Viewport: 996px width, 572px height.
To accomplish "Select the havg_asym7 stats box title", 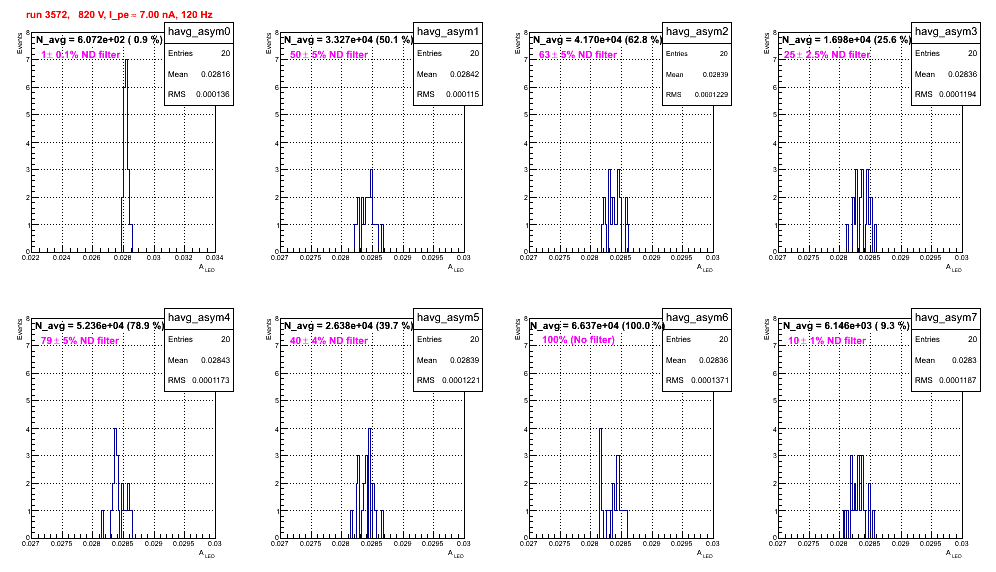I will coord(946,318).
